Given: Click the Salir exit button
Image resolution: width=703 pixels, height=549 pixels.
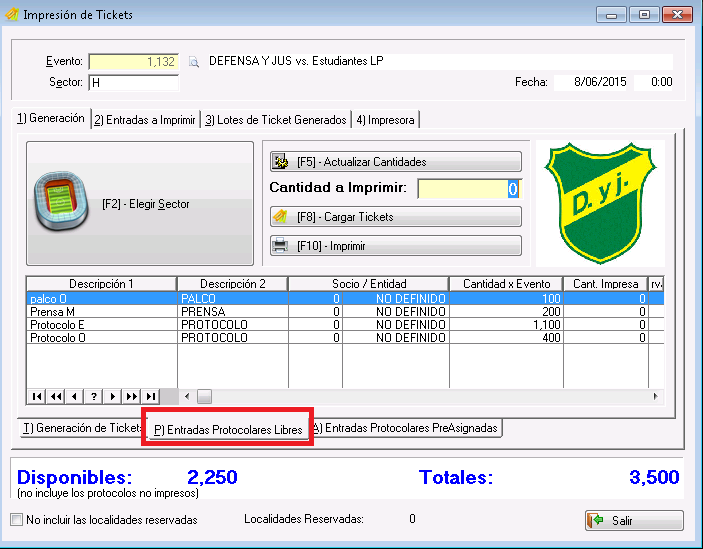Looking at the screenshot, I should coord(634,521).
